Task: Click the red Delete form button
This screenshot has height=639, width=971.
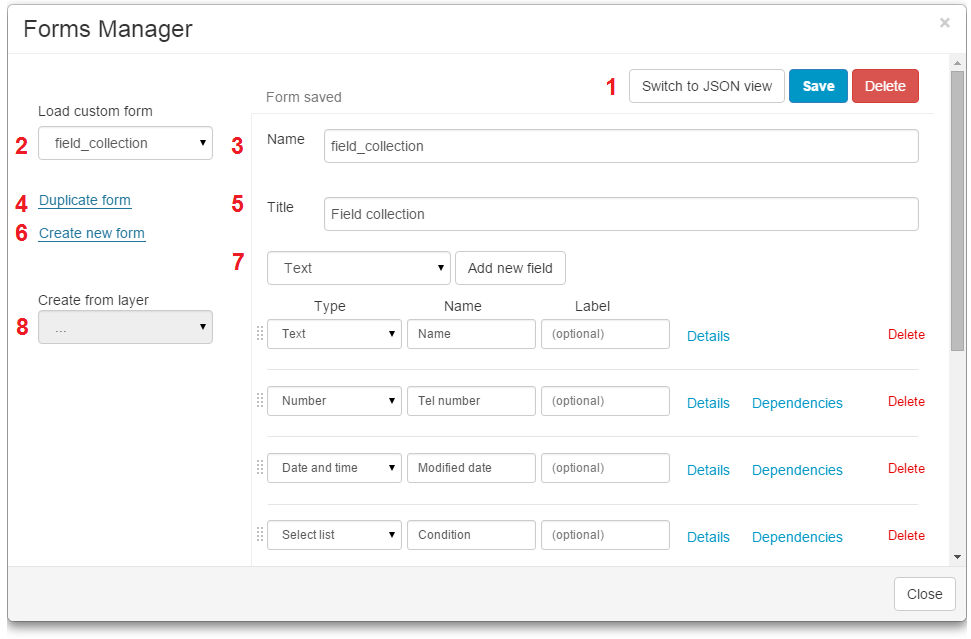Action: point(884,86)
